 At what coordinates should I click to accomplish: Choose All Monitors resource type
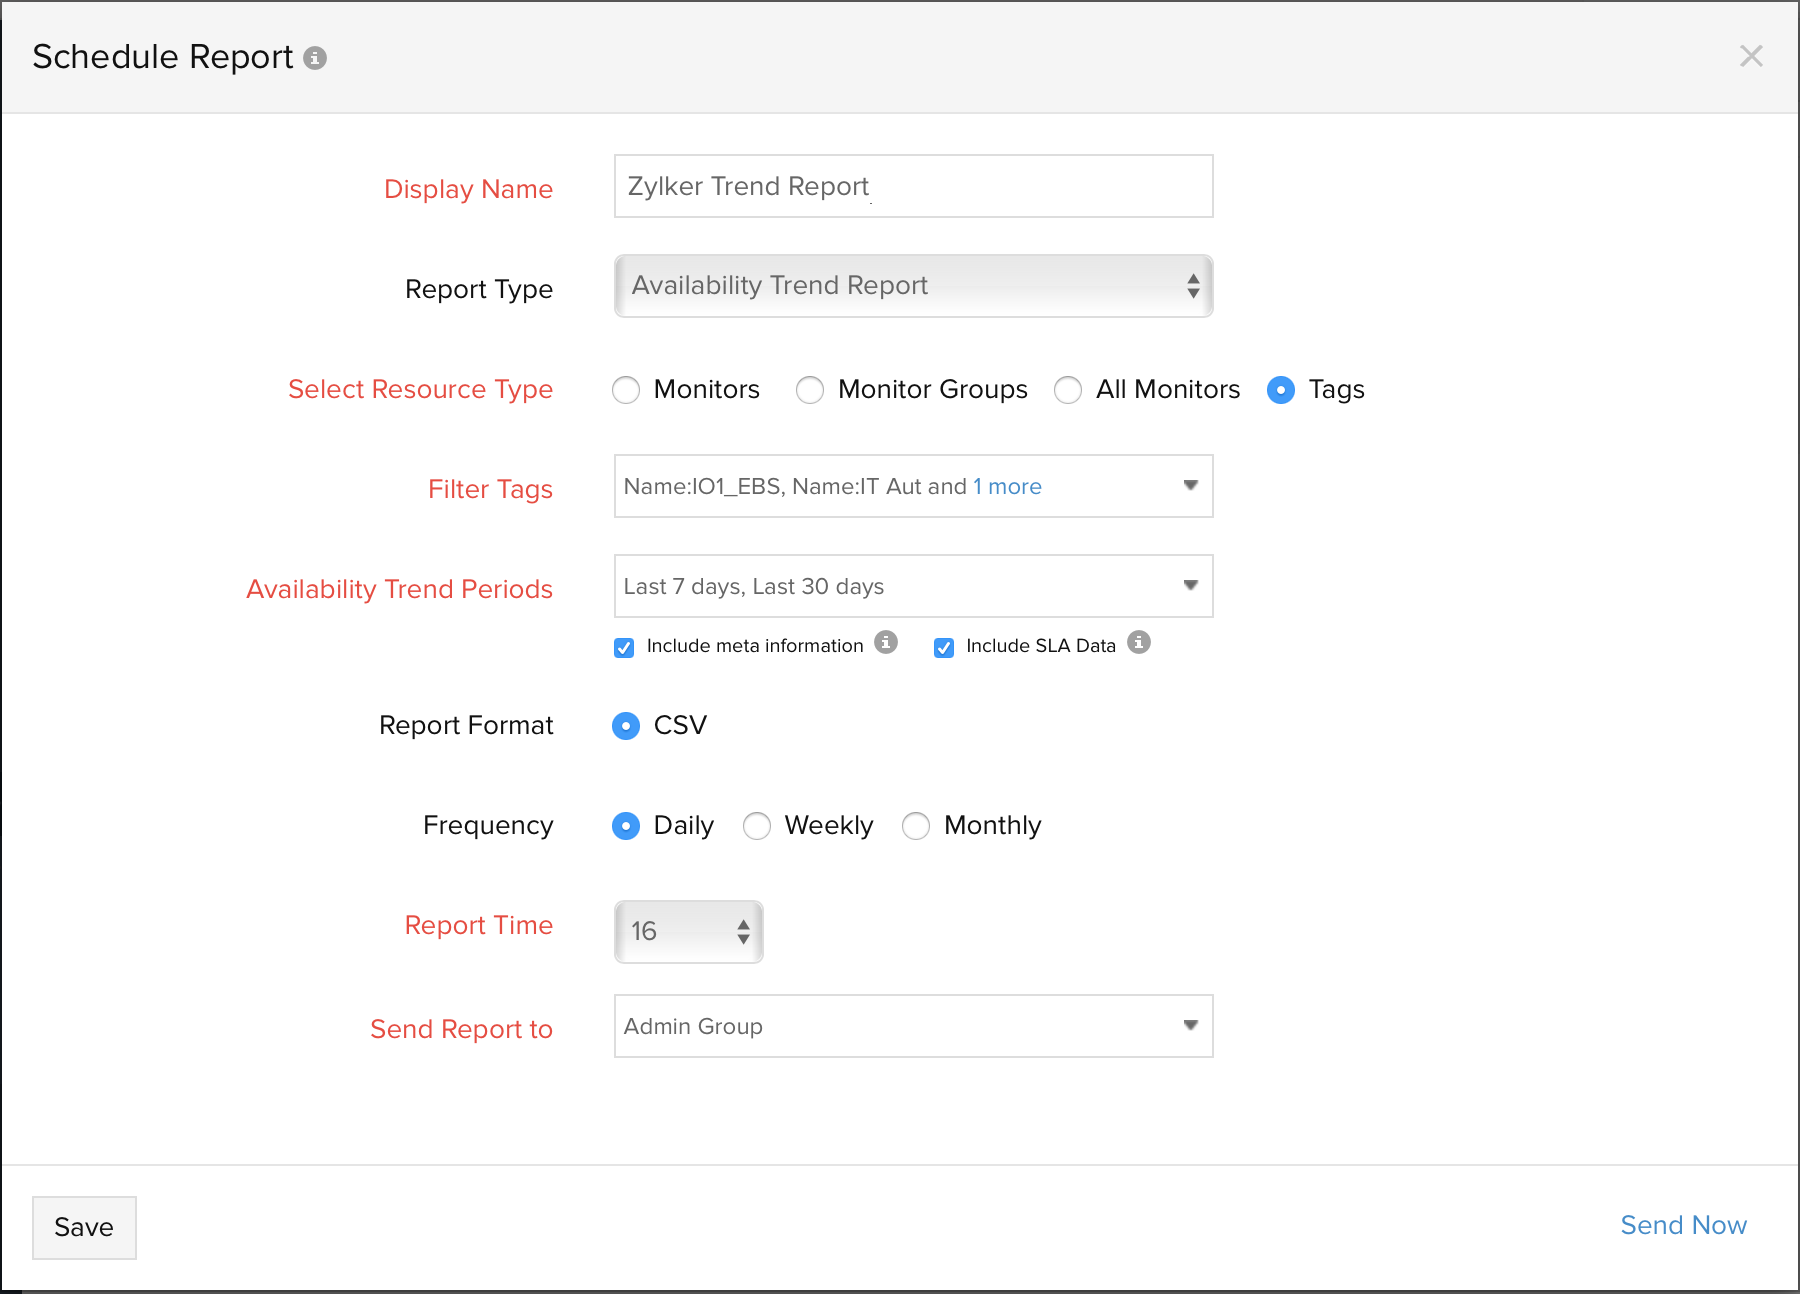1068,390
